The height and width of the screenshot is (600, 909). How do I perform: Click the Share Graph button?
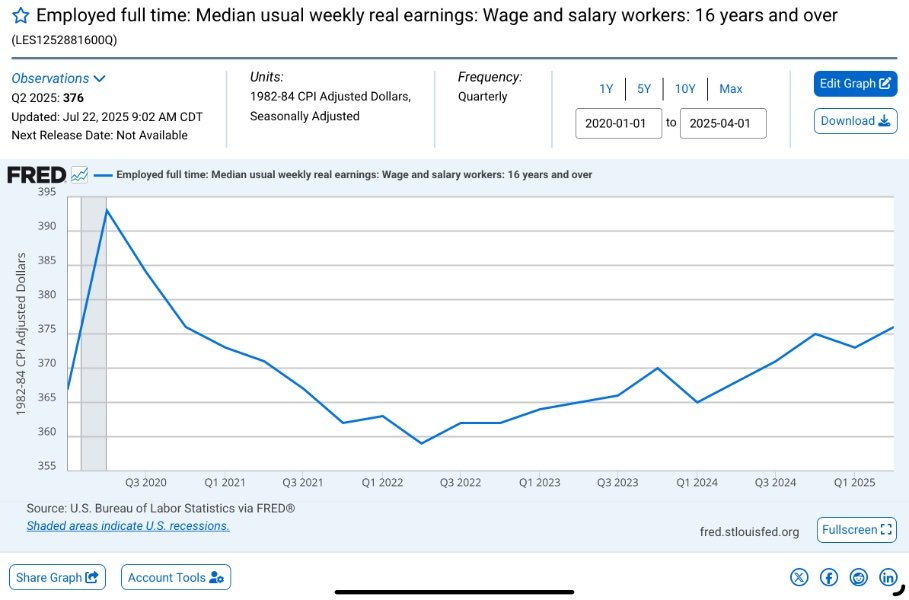tap(59, 577)
